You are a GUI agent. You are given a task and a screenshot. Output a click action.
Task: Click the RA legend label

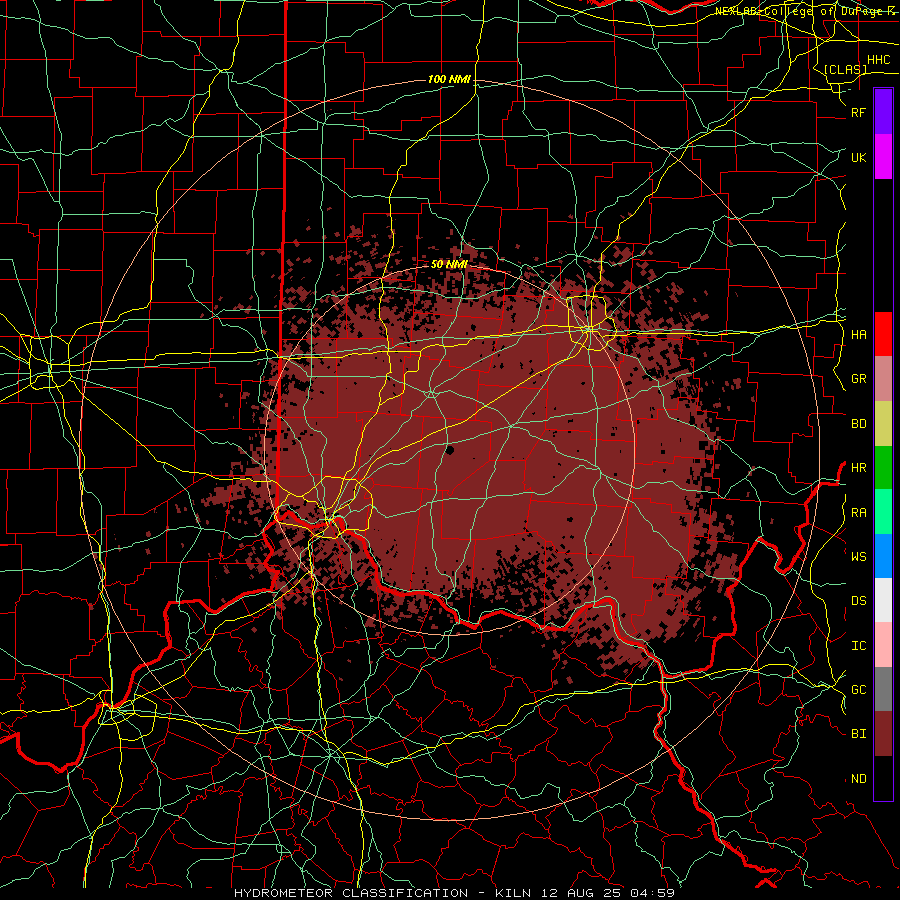pyautogui.click(x=858, y=513)
